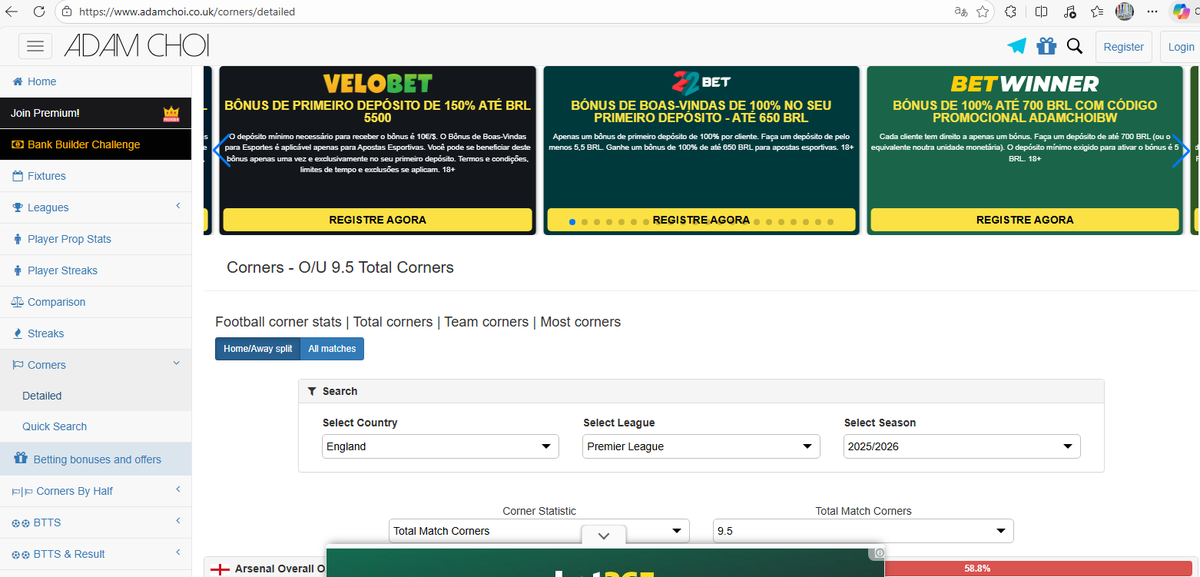Open Comparison page in sidebar
The width and height of the screenshot is (1200, 577).
[x=95, y=302]
